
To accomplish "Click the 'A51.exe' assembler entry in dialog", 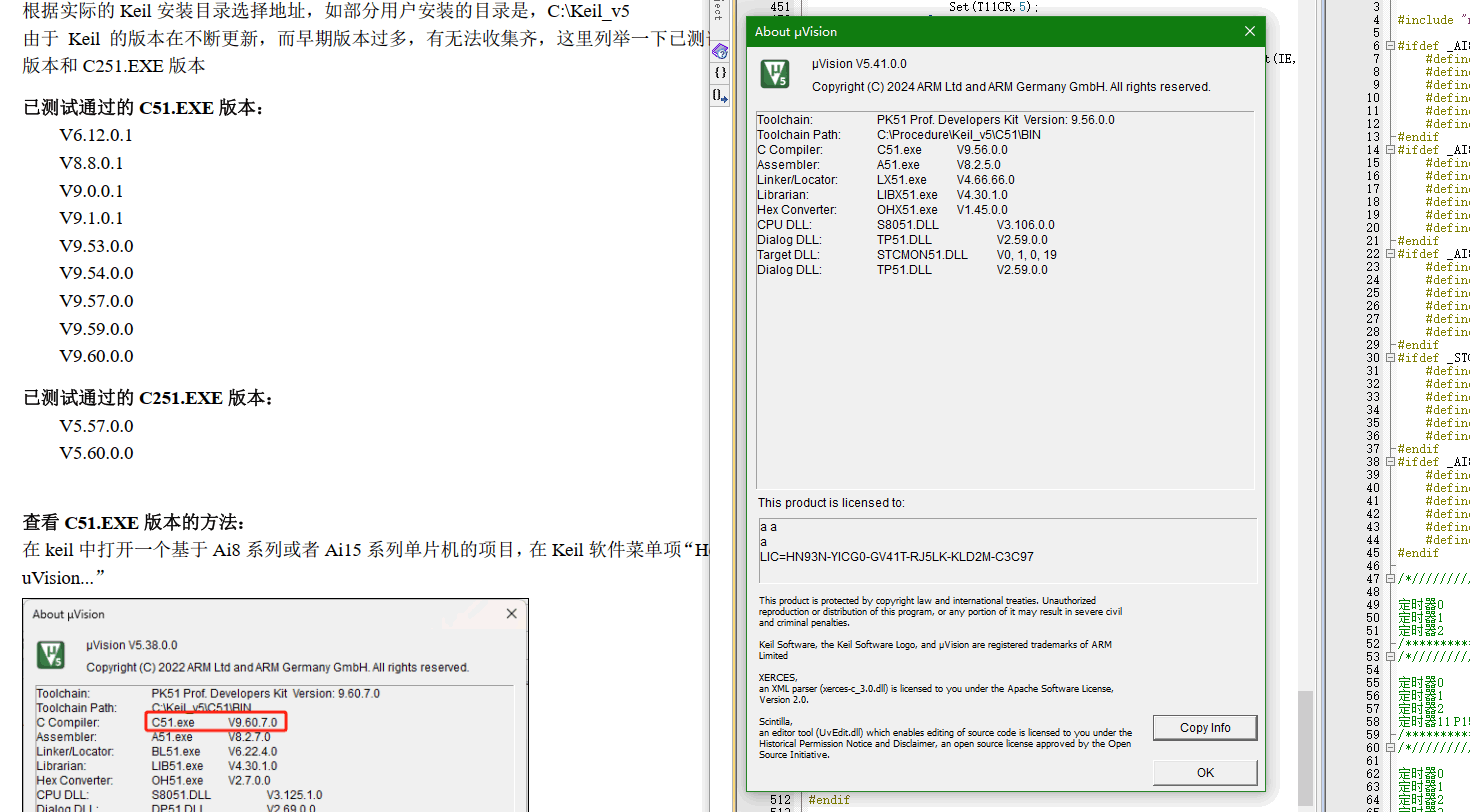I will coord(898,165).
